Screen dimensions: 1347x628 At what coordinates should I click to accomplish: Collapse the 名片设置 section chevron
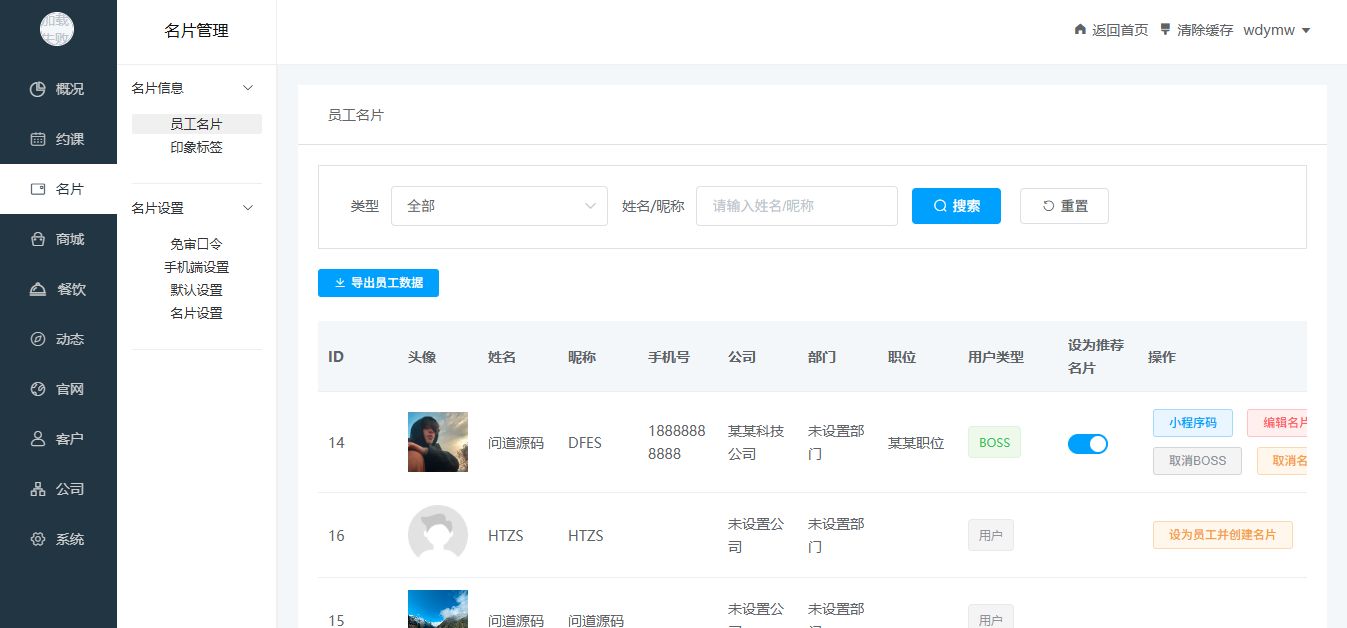[248, 208]
